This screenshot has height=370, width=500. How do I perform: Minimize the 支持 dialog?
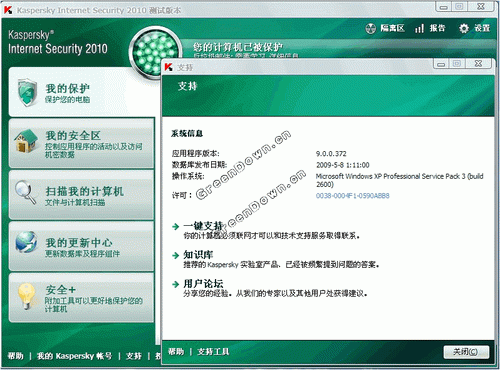point(441,63)
